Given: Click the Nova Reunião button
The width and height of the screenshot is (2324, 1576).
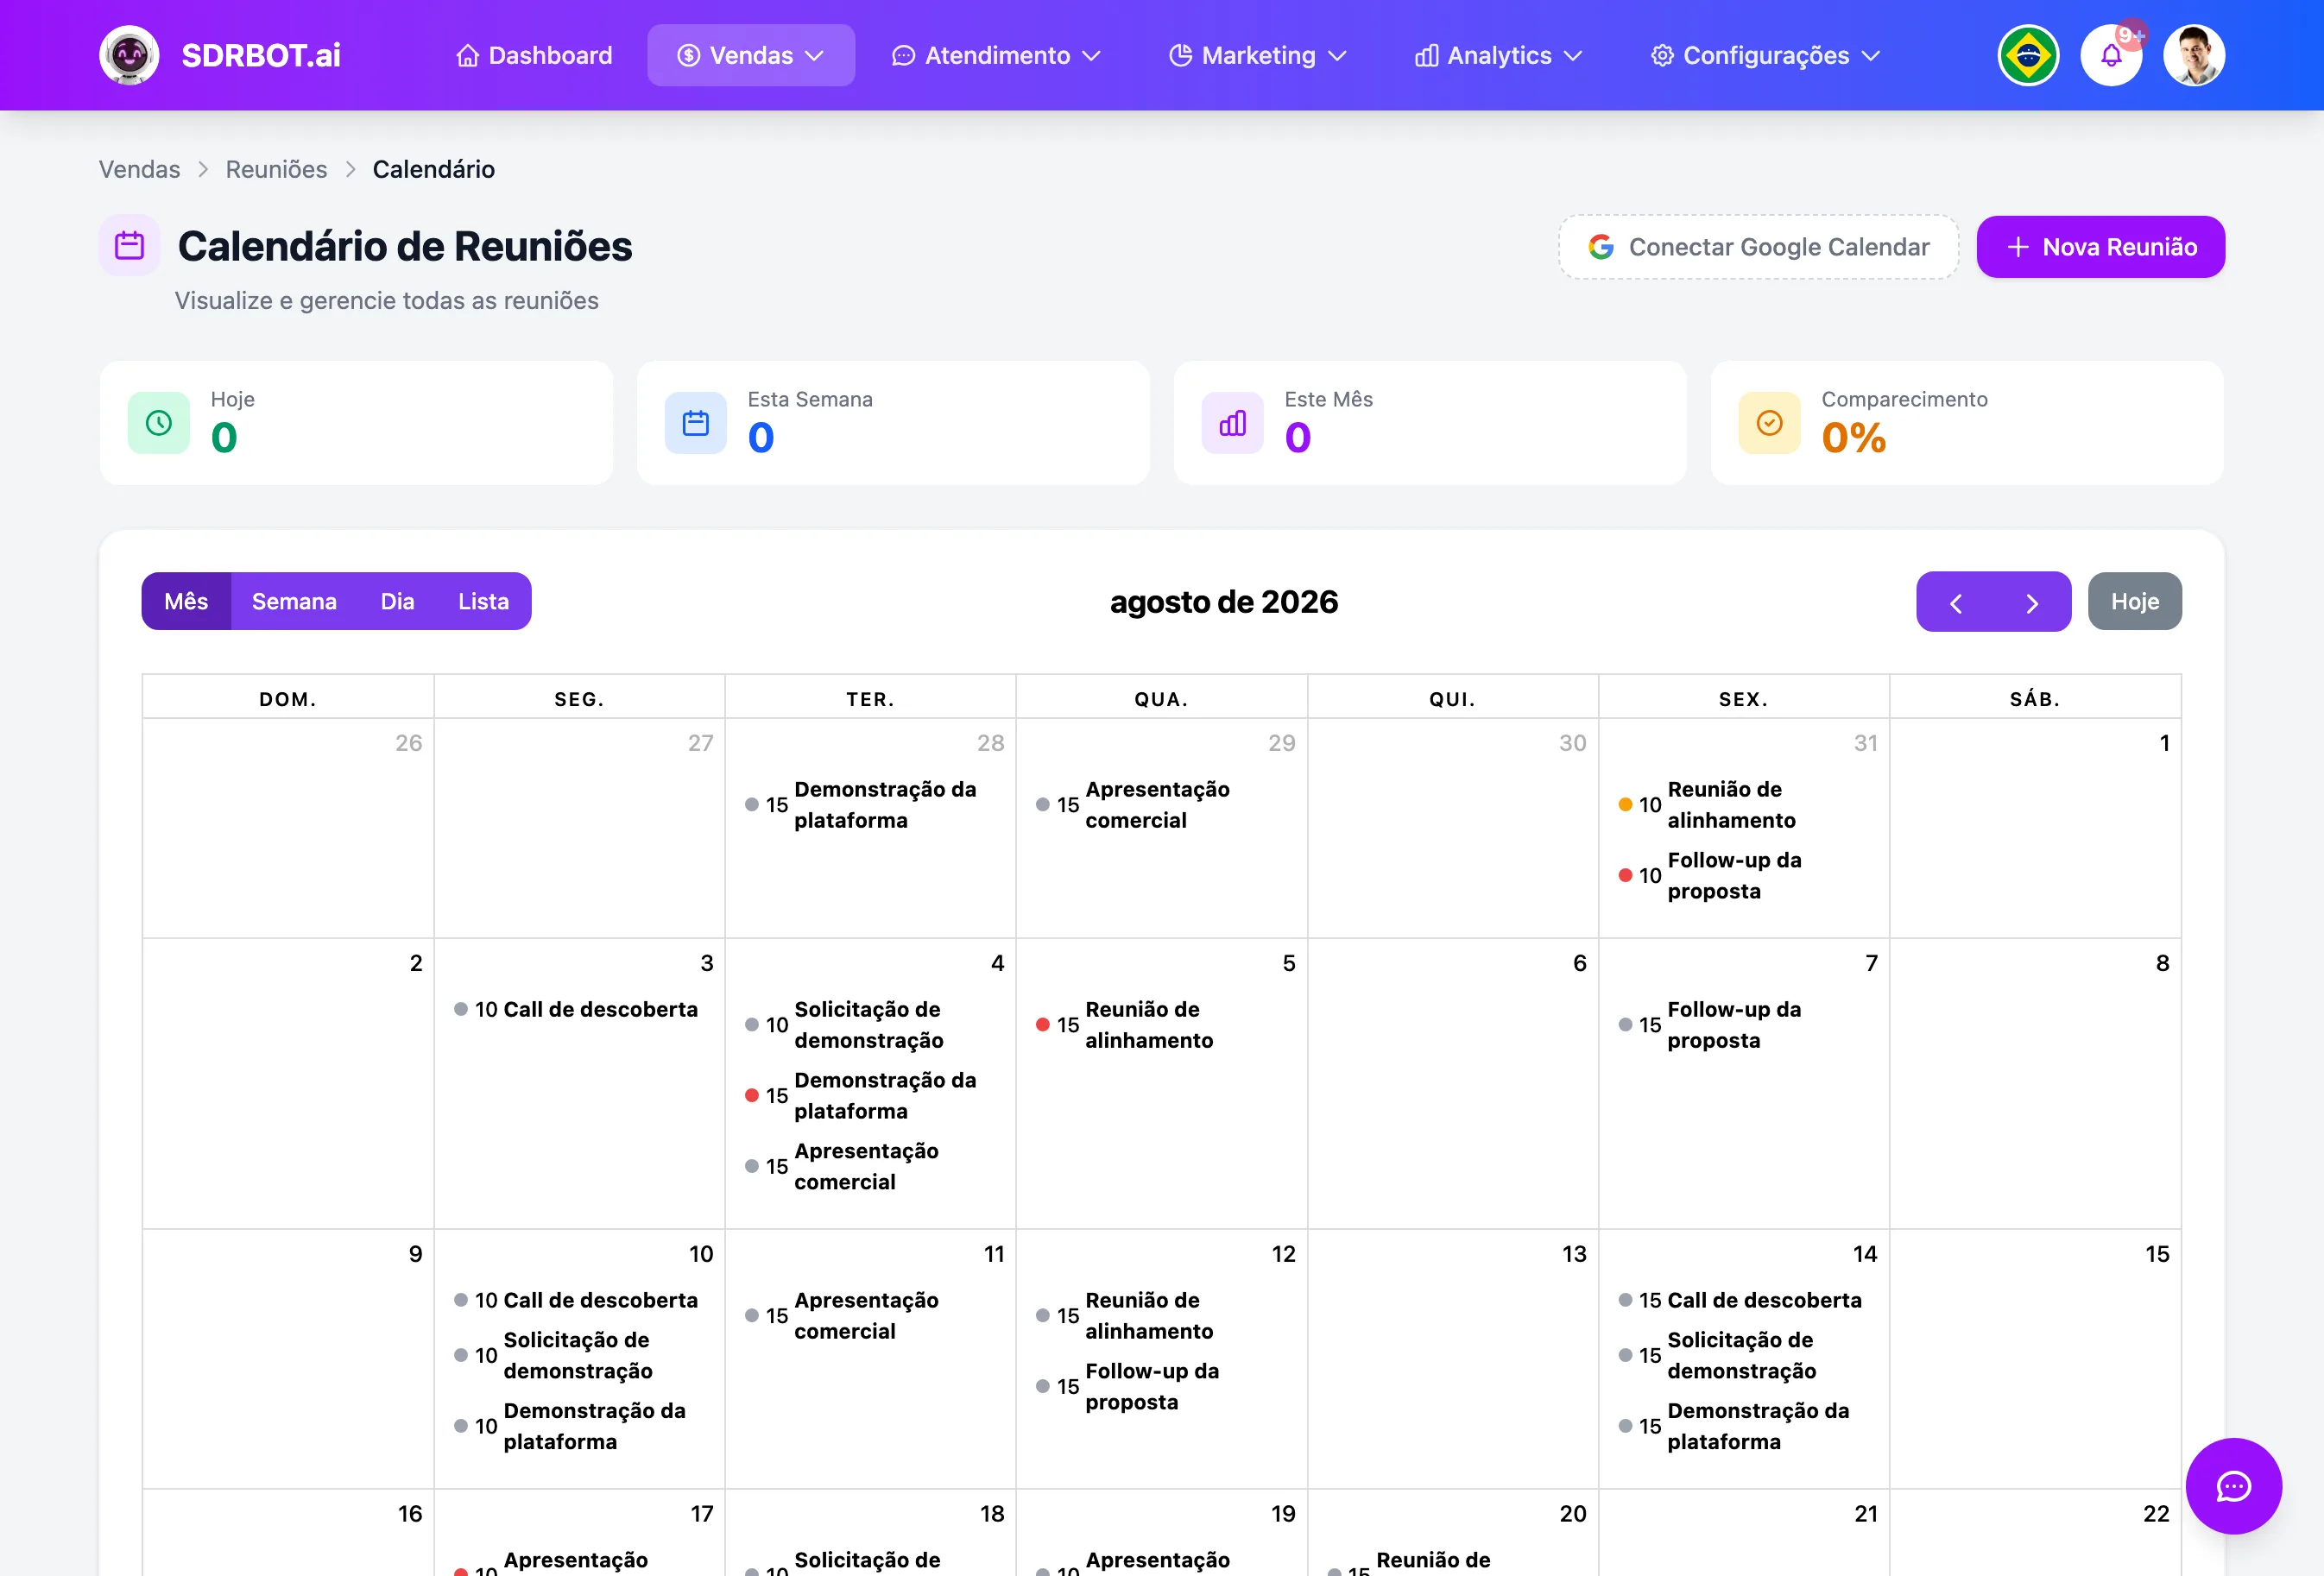Looking at the screenshot, I should click(2100, 247).
